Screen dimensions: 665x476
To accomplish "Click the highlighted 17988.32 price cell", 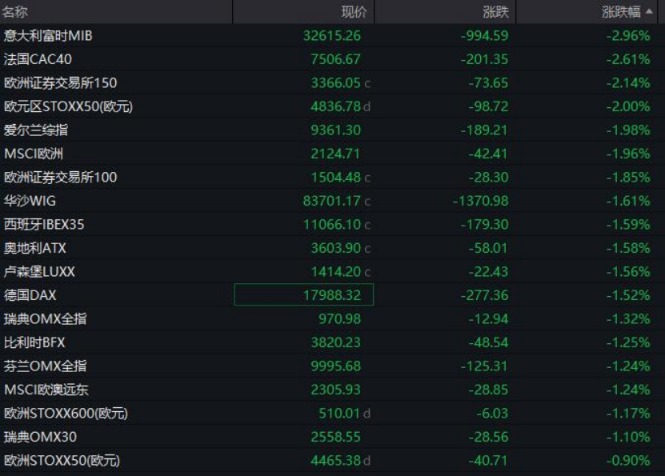I will (x=304, y=294).
